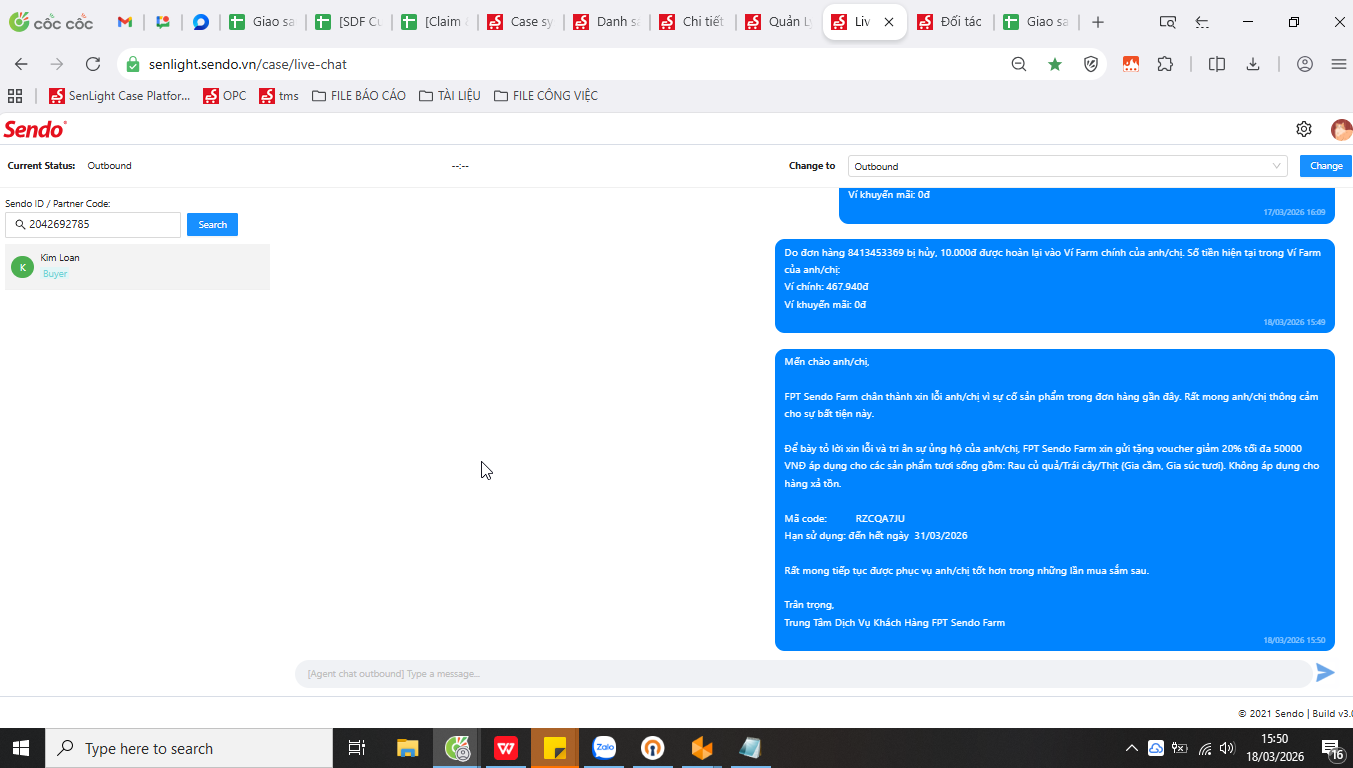Viewport: 1353px width, 768px height.
Task: Click the Task View icon on the taskbar
Action: [357, 748]
